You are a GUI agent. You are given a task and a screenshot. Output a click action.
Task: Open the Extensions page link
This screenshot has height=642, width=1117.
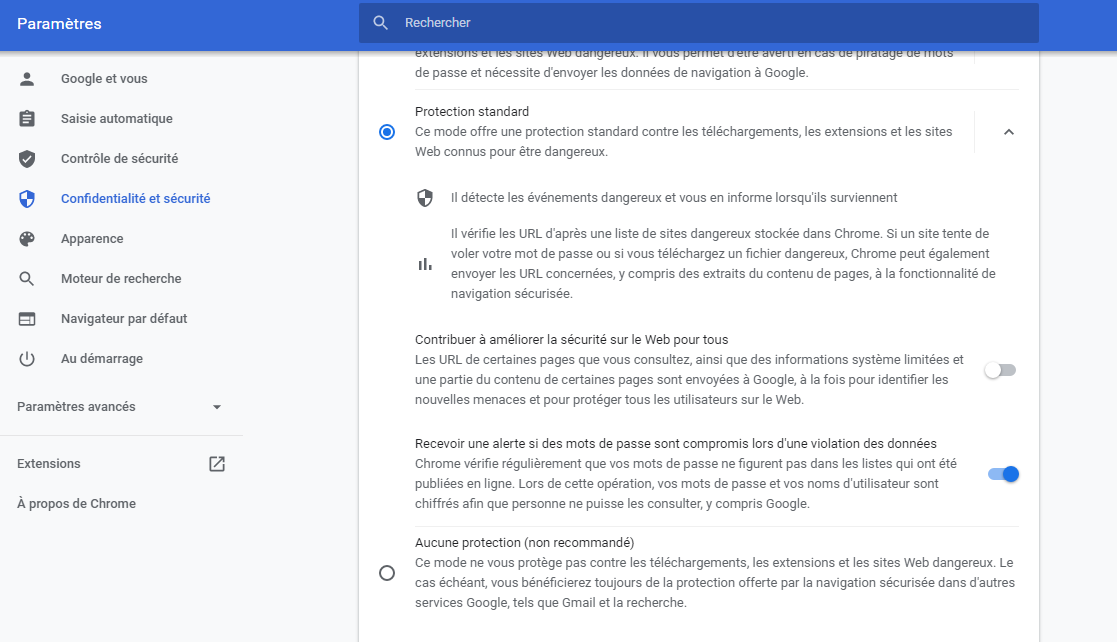tap(49, 464)
